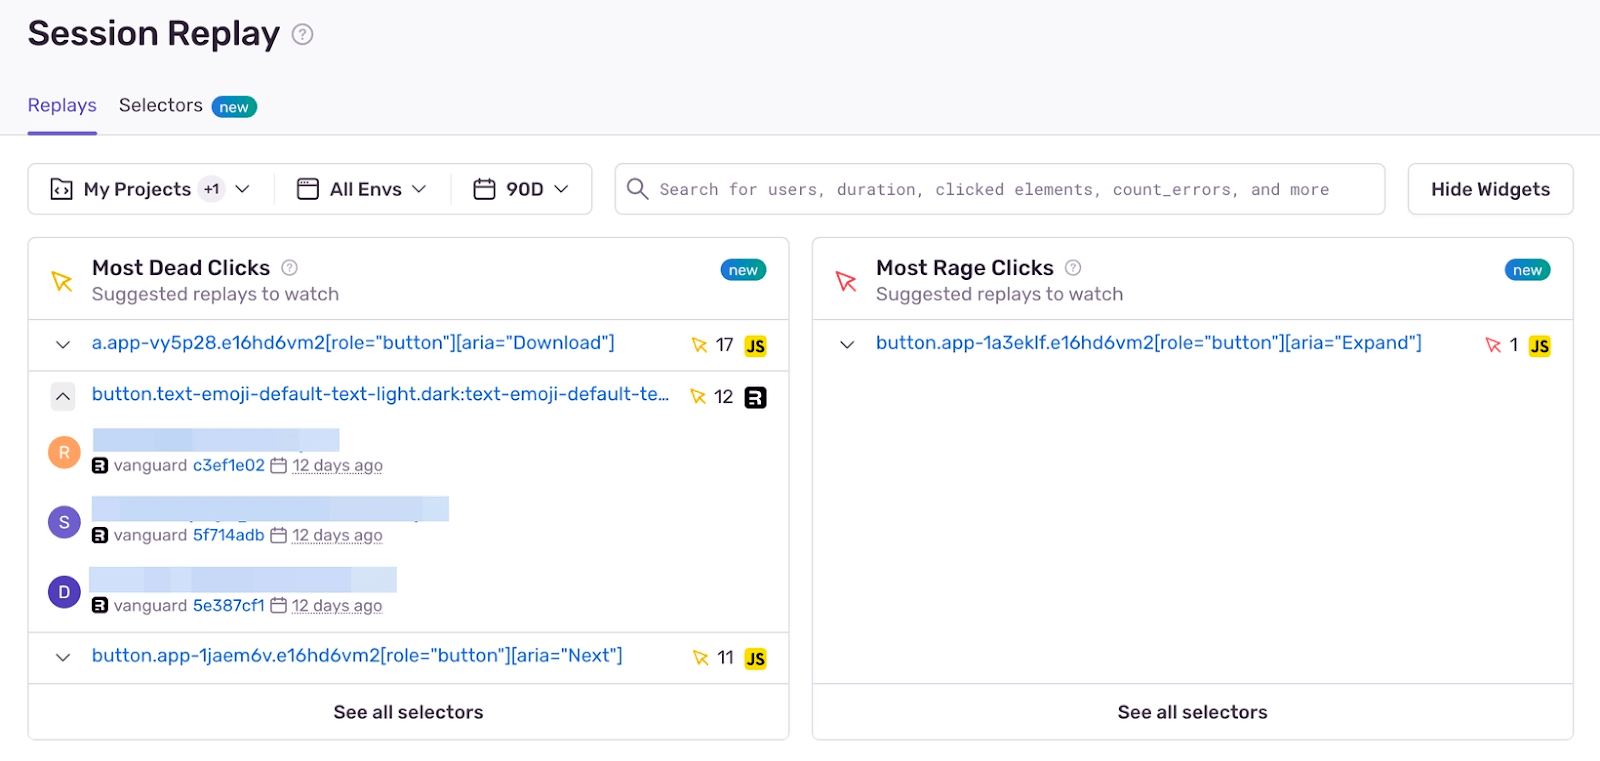Screen dimensions: 1600x761
Task: Open replay link c3ef1e02
Action: coord(229,465)
